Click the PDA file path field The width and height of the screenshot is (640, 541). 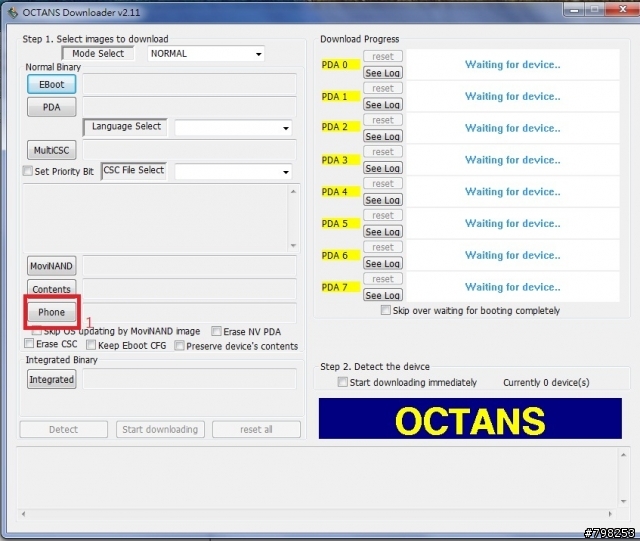click(x=189, y=107)
